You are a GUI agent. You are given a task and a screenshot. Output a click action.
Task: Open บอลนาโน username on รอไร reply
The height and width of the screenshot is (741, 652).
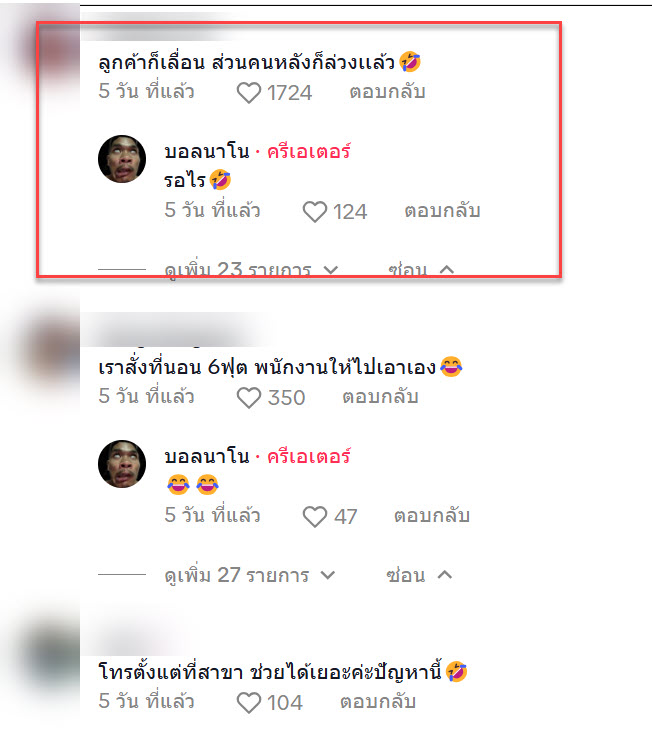[207, 152]
